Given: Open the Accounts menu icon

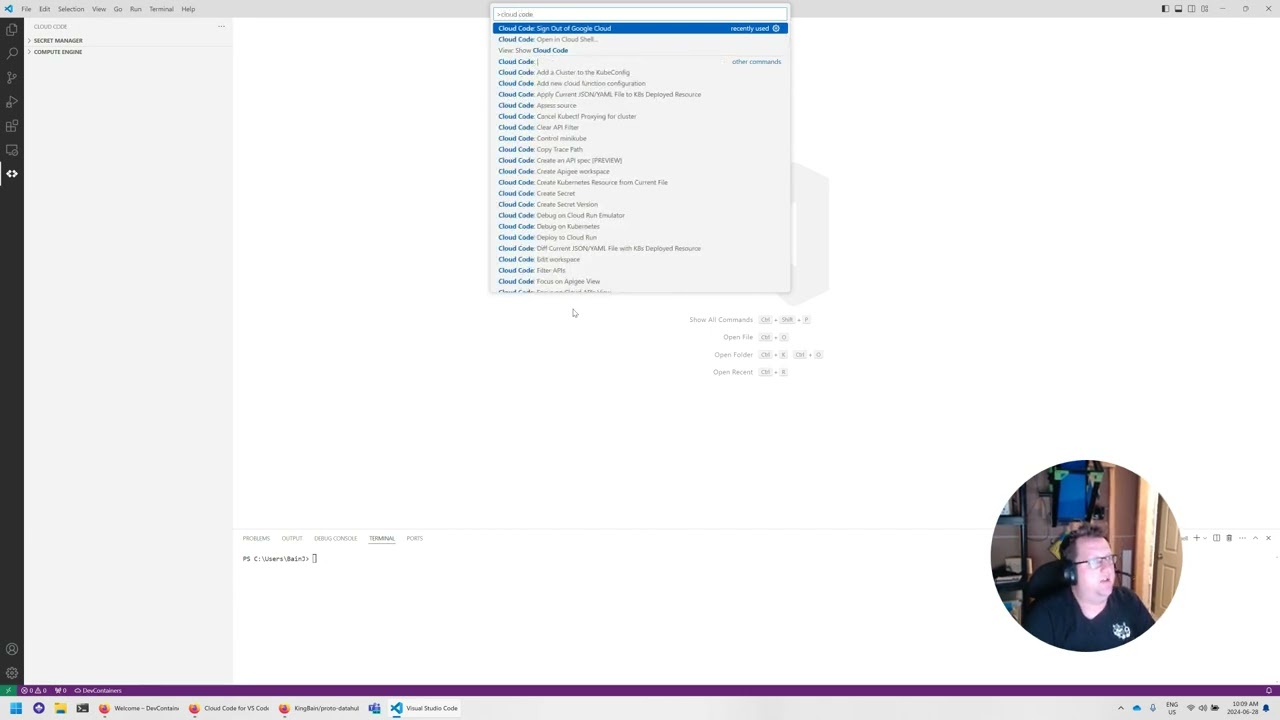Looking at the screenshot, I should 12,650.
